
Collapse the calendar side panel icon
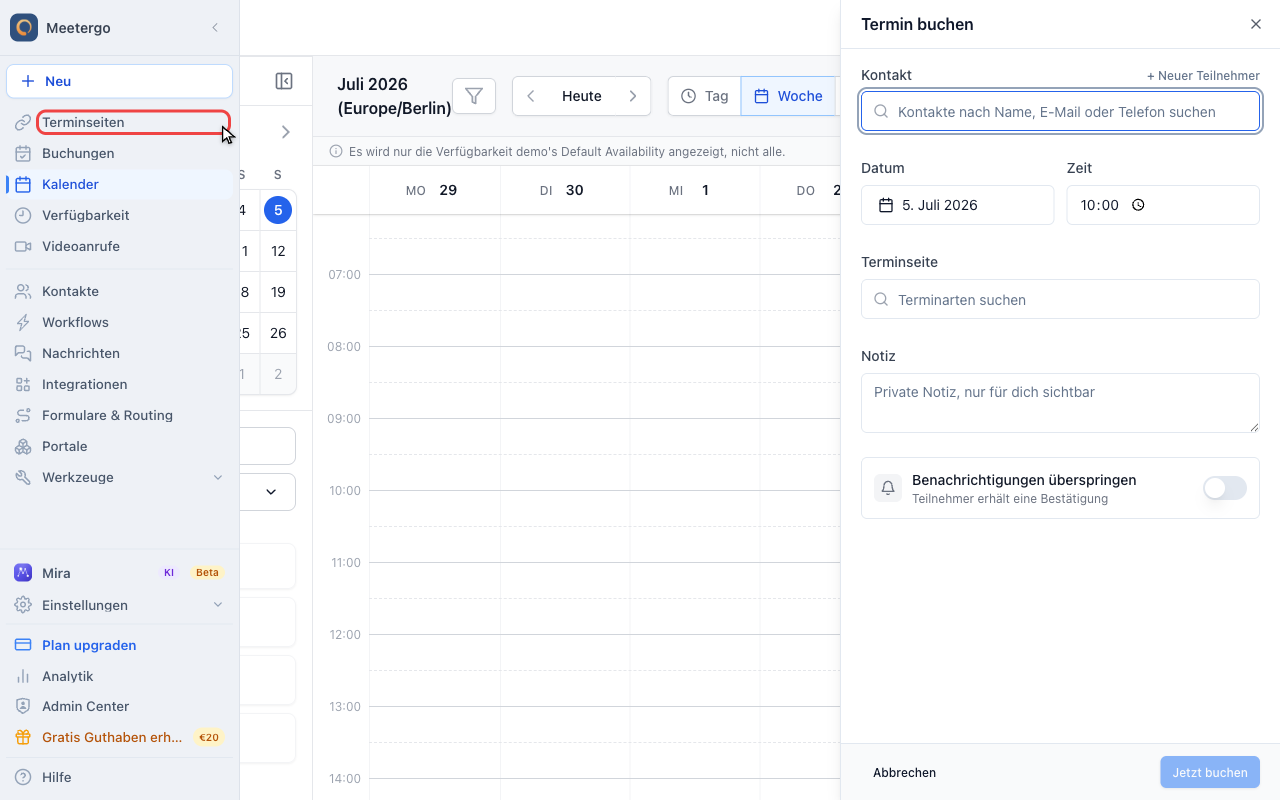pyautogui.click(x=284, y=81)
